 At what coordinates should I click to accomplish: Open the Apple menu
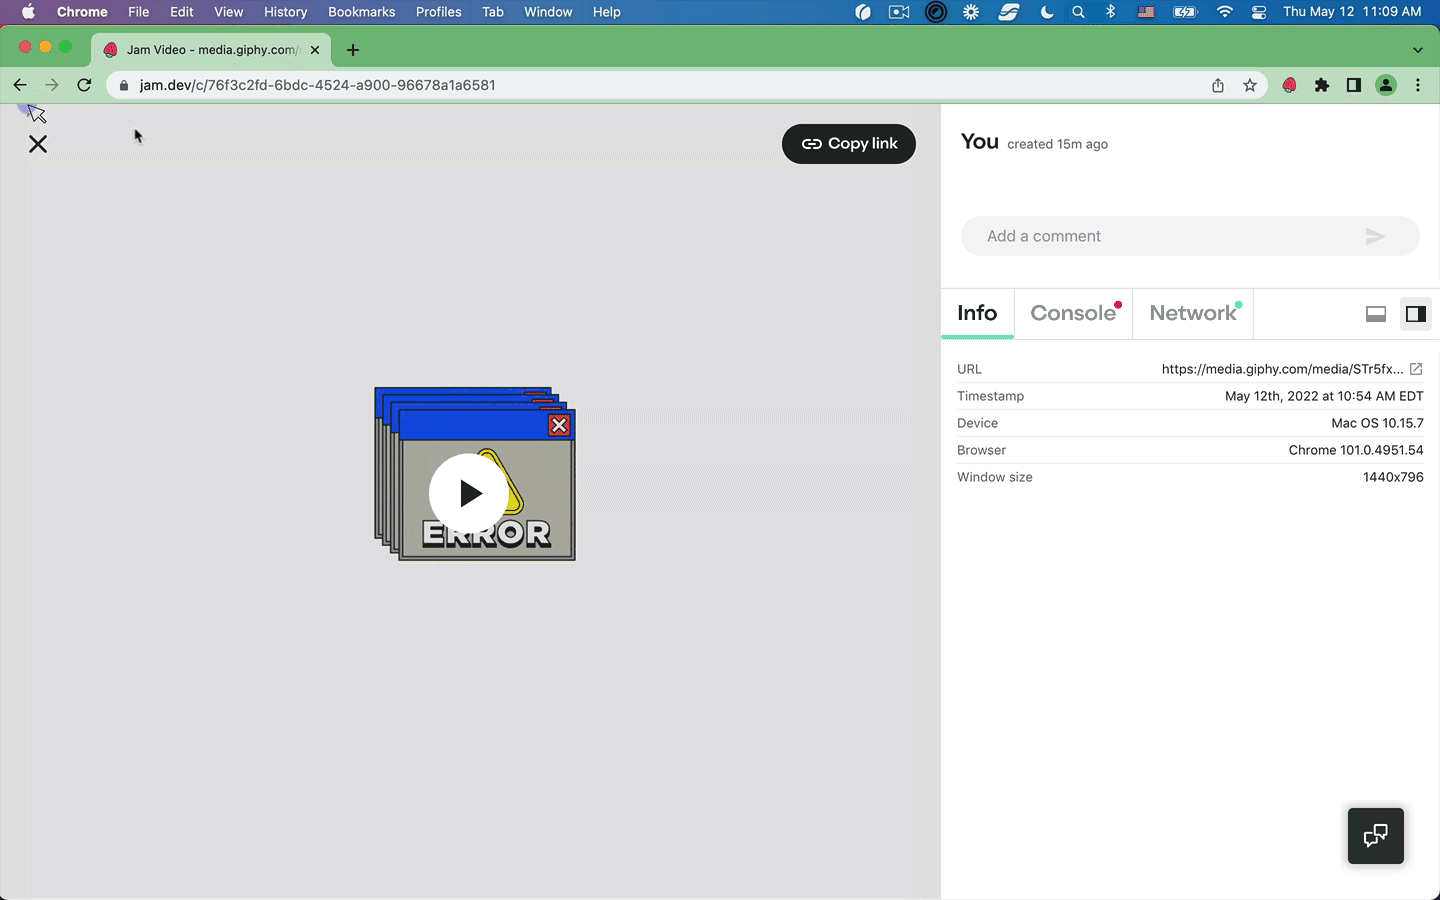point(28,12)
